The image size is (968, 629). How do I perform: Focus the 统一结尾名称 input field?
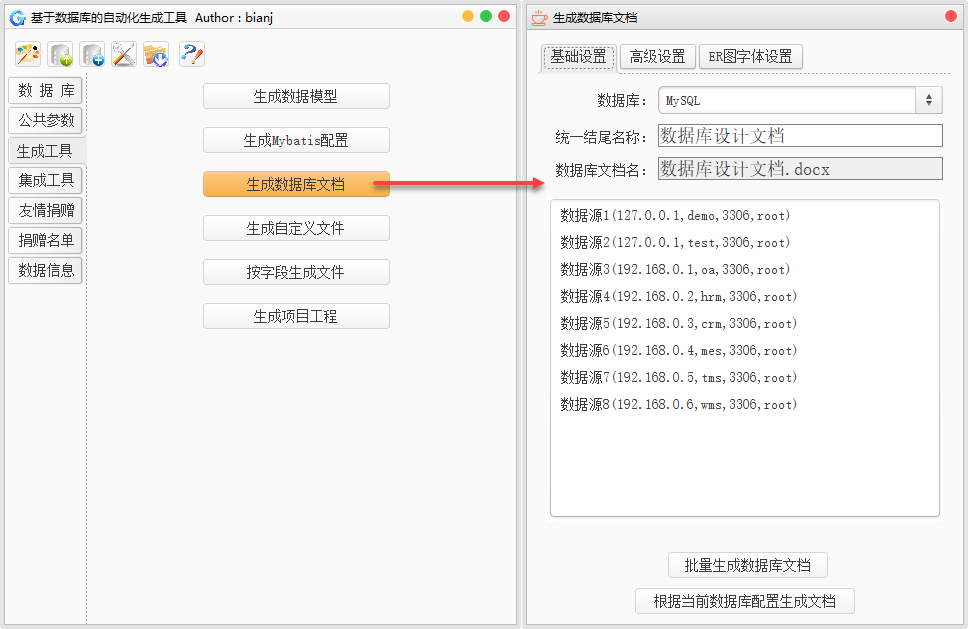pyautogui.click(x=800, y=136)
